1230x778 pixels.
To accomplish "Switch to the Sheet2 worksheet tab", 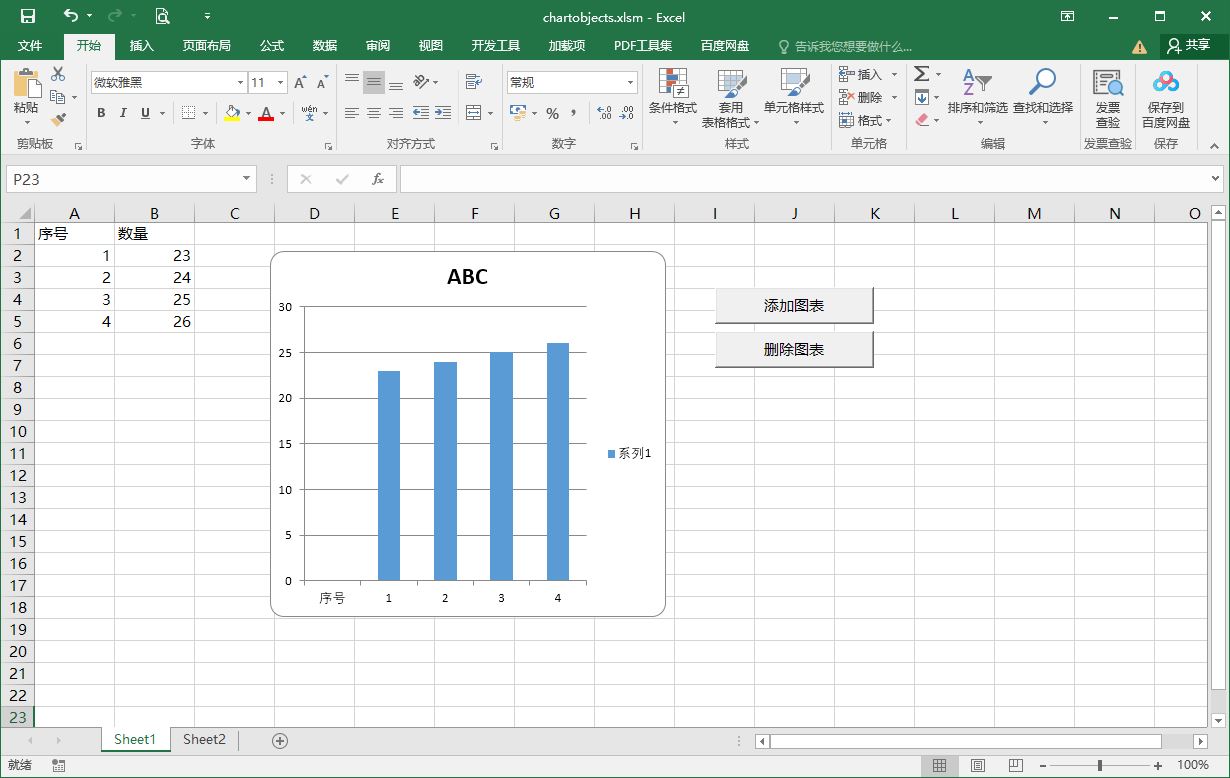I will (204, 740).
